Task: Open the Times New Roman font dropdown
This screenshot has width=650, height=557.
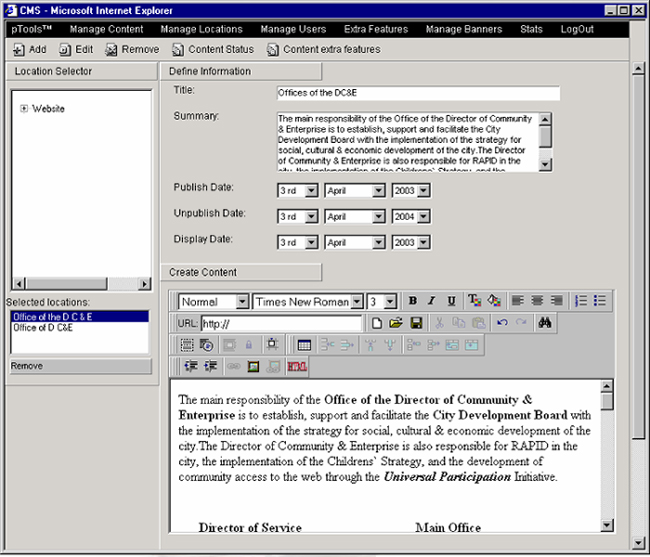Action: (357, 301)
